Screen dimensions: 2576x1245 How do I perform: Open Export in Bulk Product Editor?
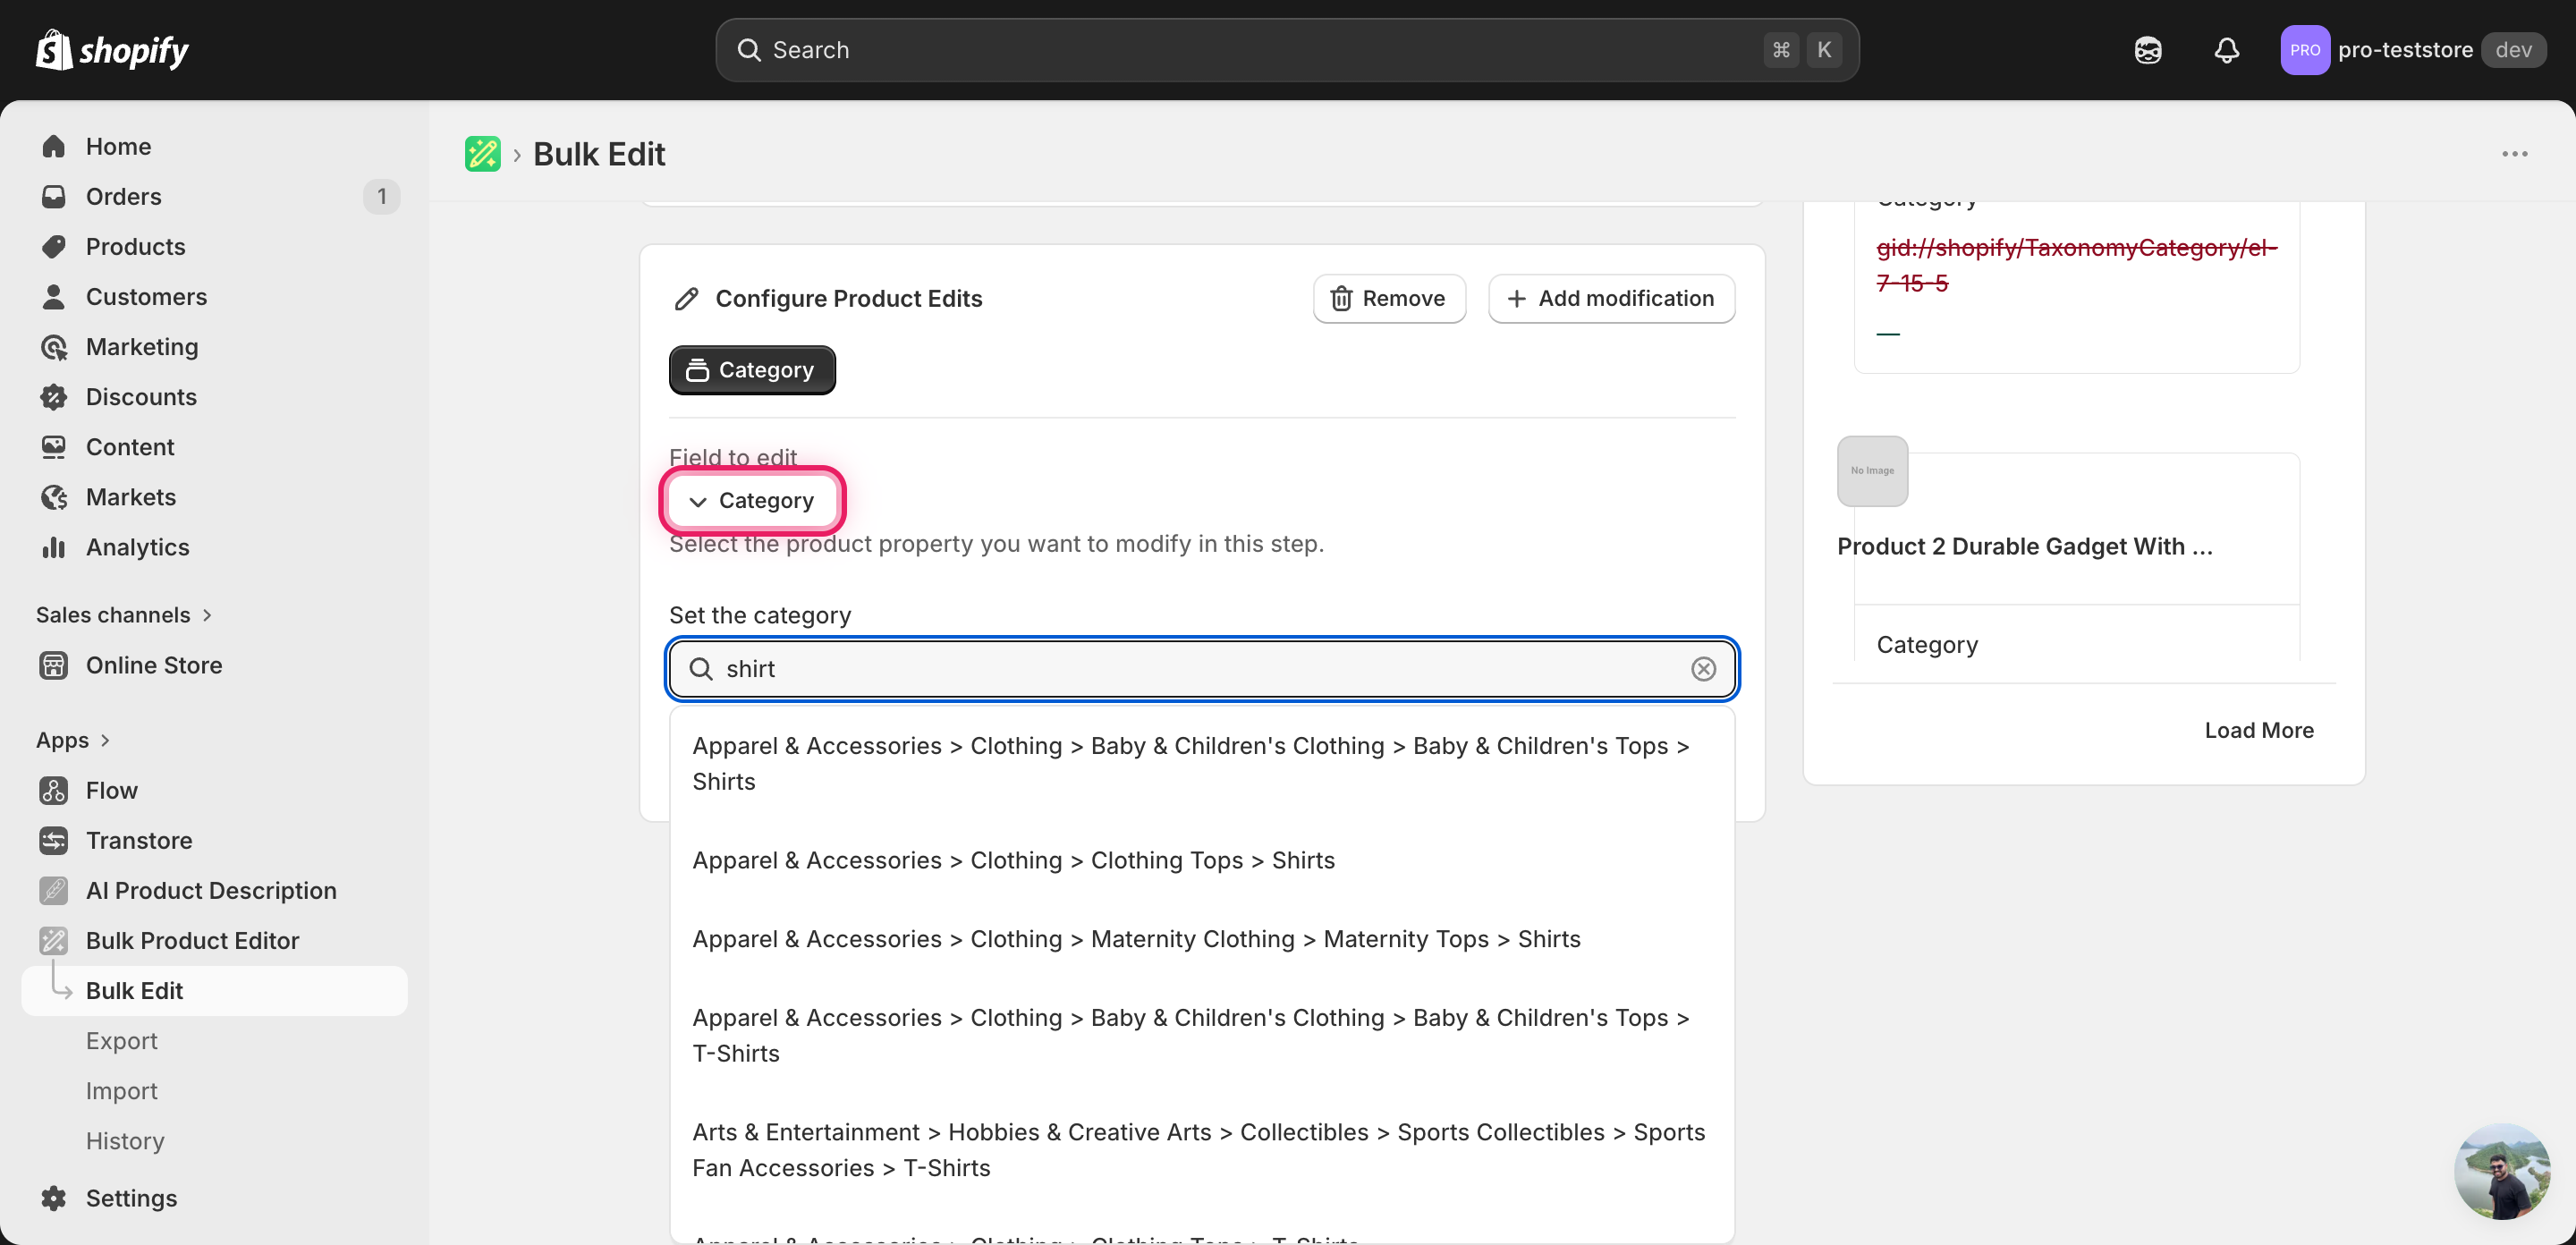pos(122,1040)
